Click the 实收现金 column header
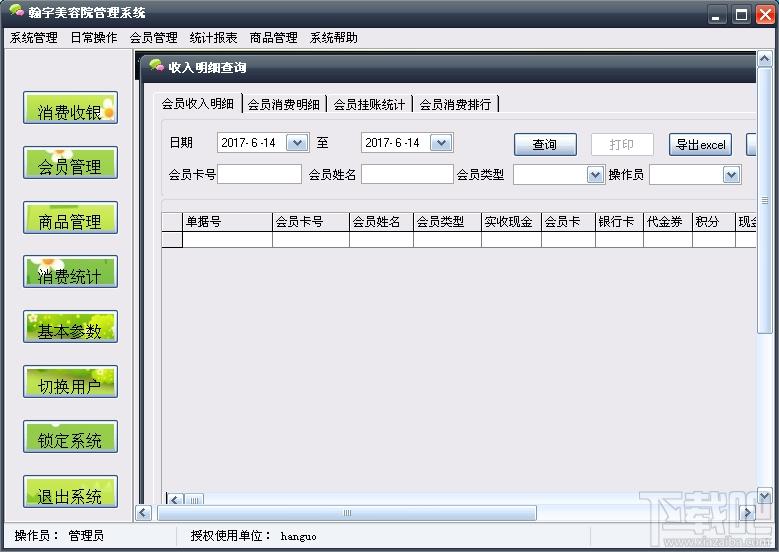This screenshot has width=779, height=552. pos(511,222)
